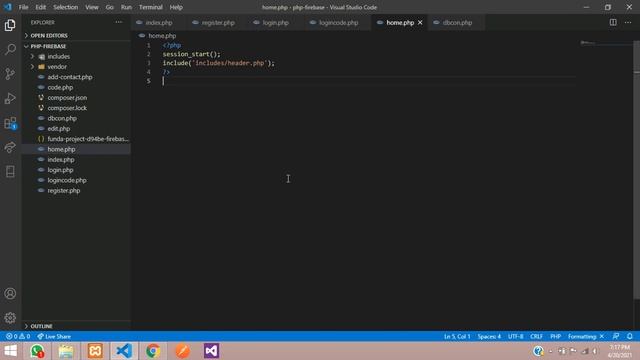Viewport: 640px width, 360px height.
Task: Open composer.lock in the explorer
Action: (x=67, y=108)
